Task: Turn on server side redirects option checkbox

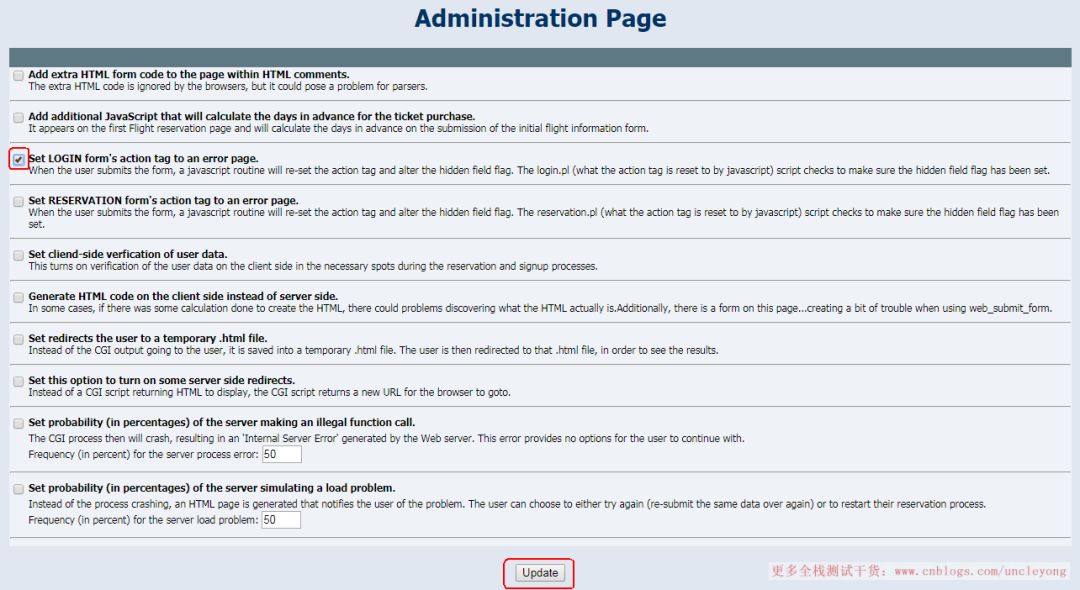Action: (x=19, y=381)
